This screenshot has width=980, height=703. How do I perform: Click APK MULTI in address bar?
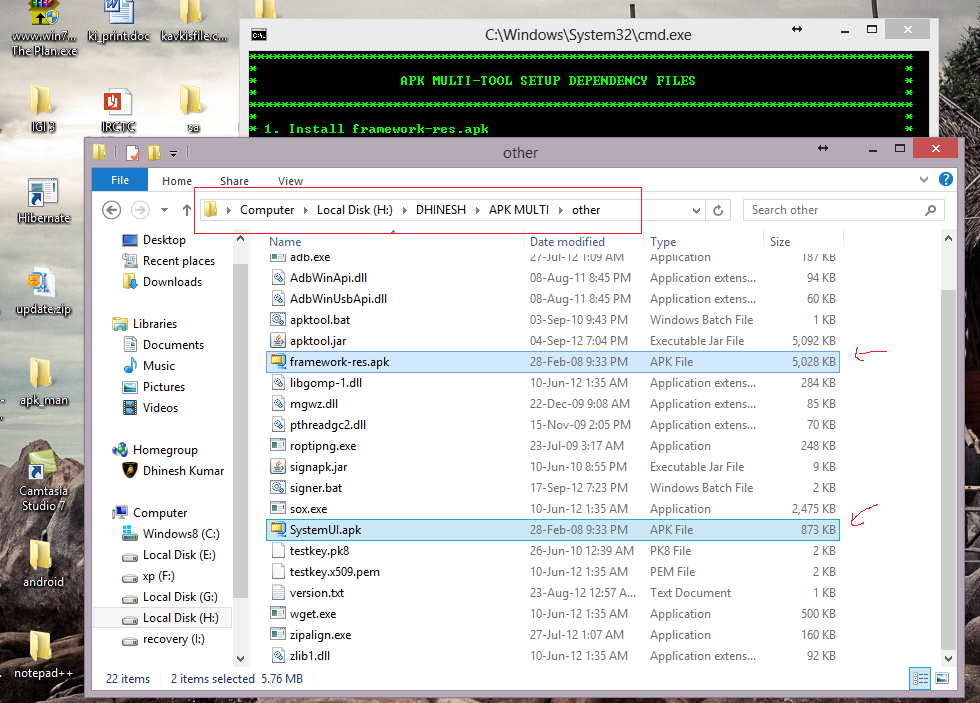tap(519, 210)
